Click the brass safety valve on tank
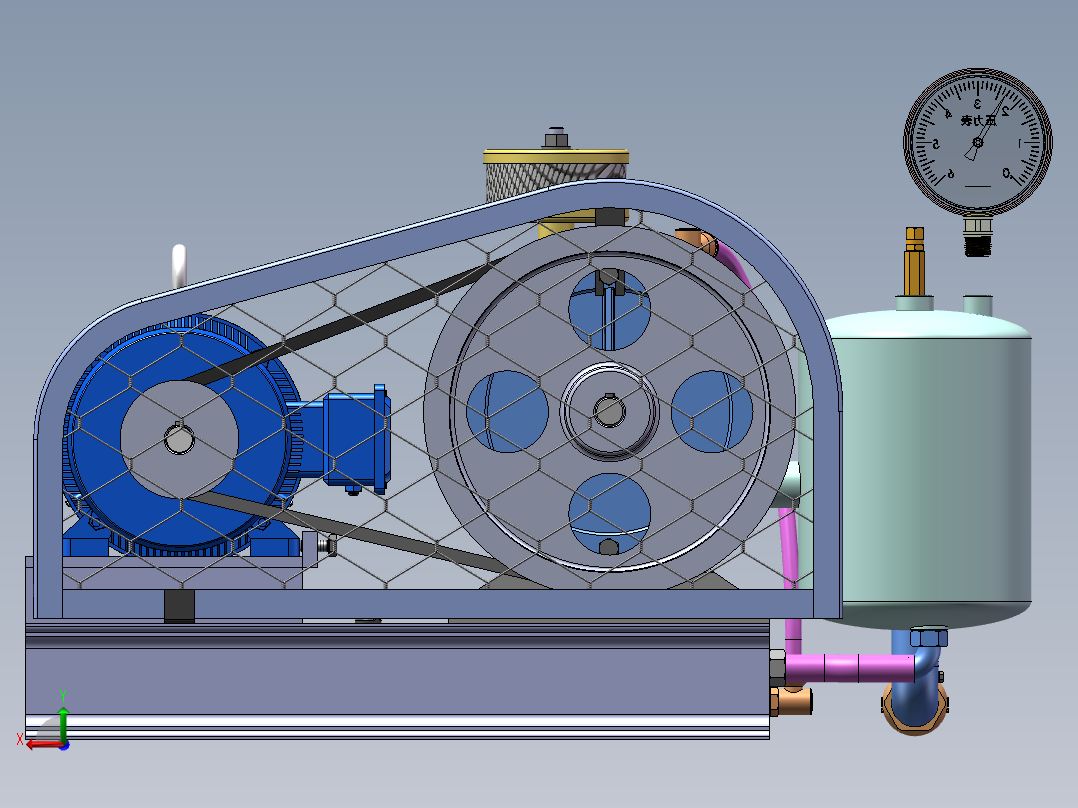The image size is (1078, 808). [x=914, y=261]
